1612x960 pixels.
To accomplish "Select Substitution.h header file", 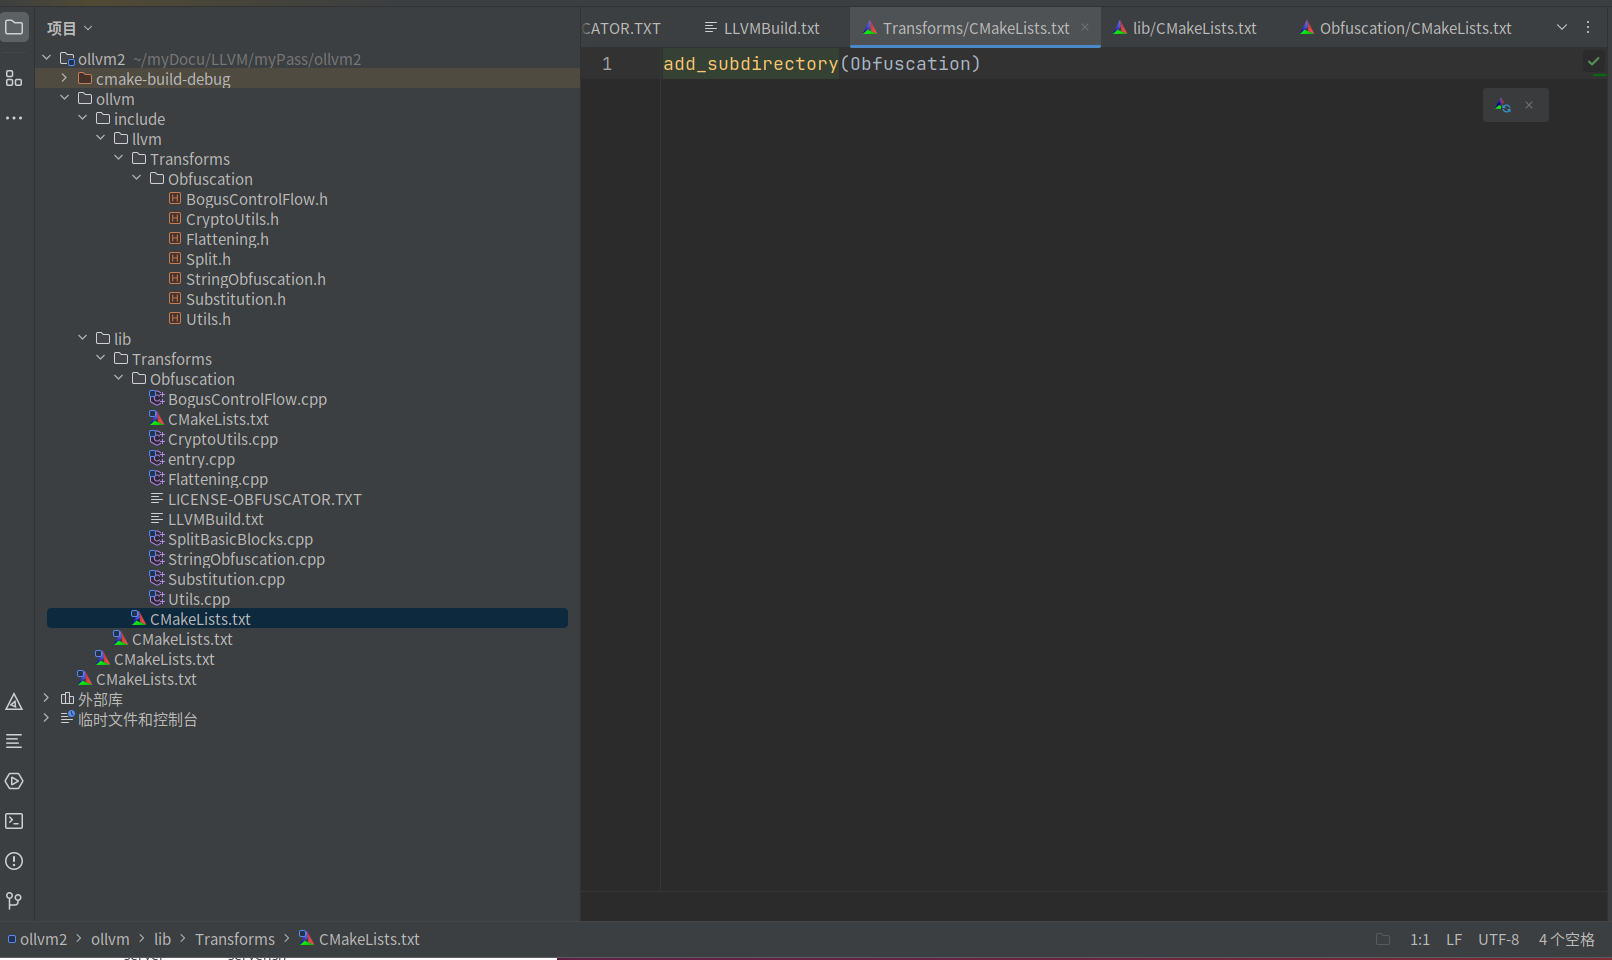I will [x=236, y=299].
